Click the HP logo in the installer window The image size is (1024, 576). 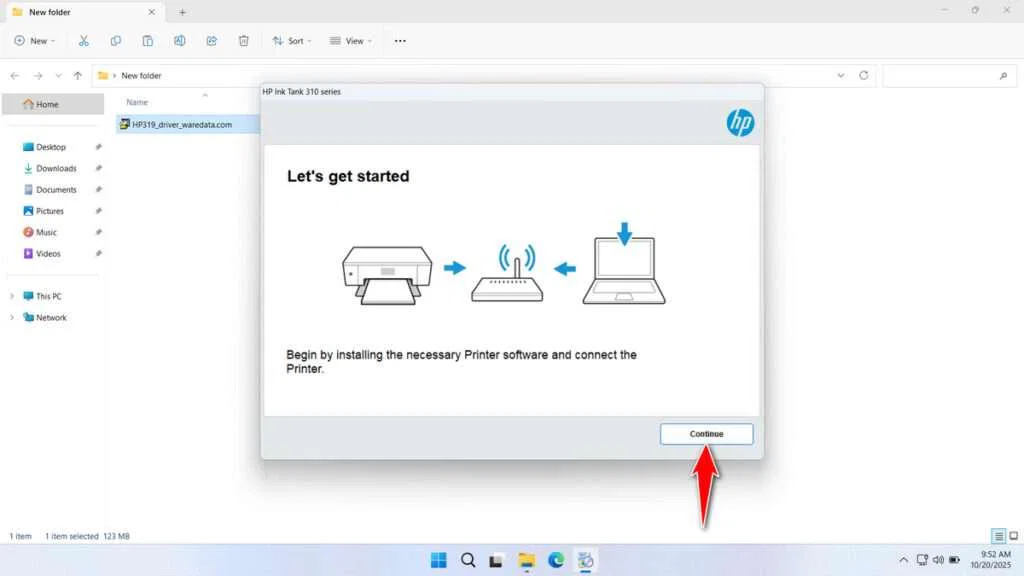[x=739, y=123]
